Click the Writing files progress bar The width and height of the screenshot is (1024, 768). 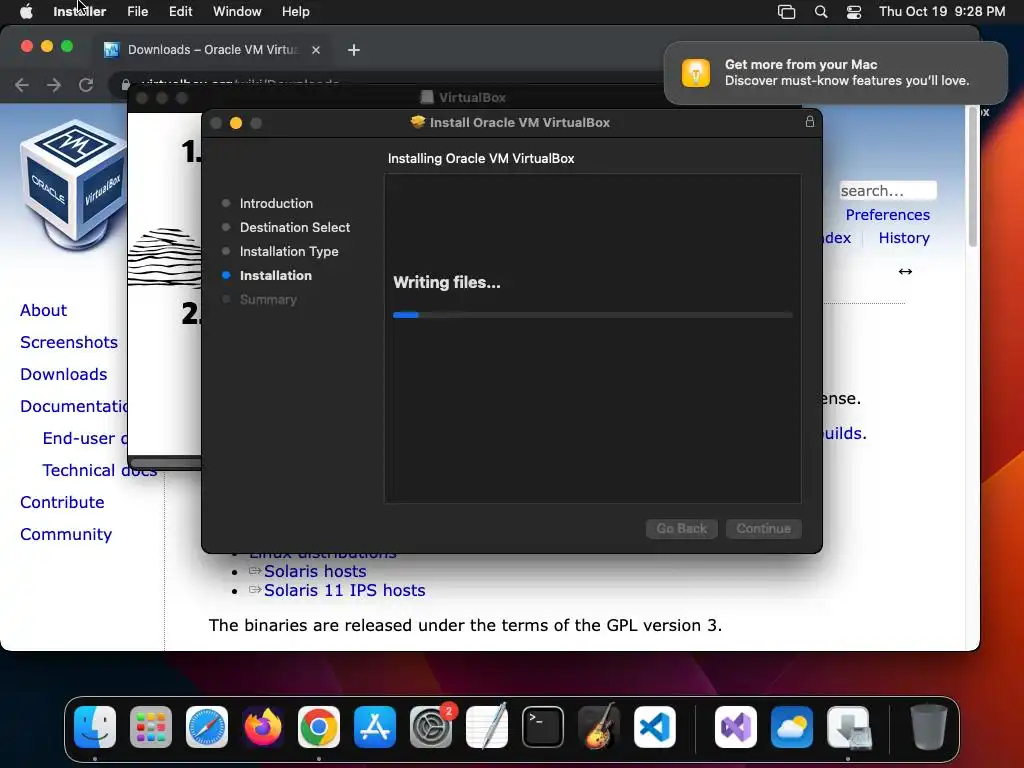point(592,315)
